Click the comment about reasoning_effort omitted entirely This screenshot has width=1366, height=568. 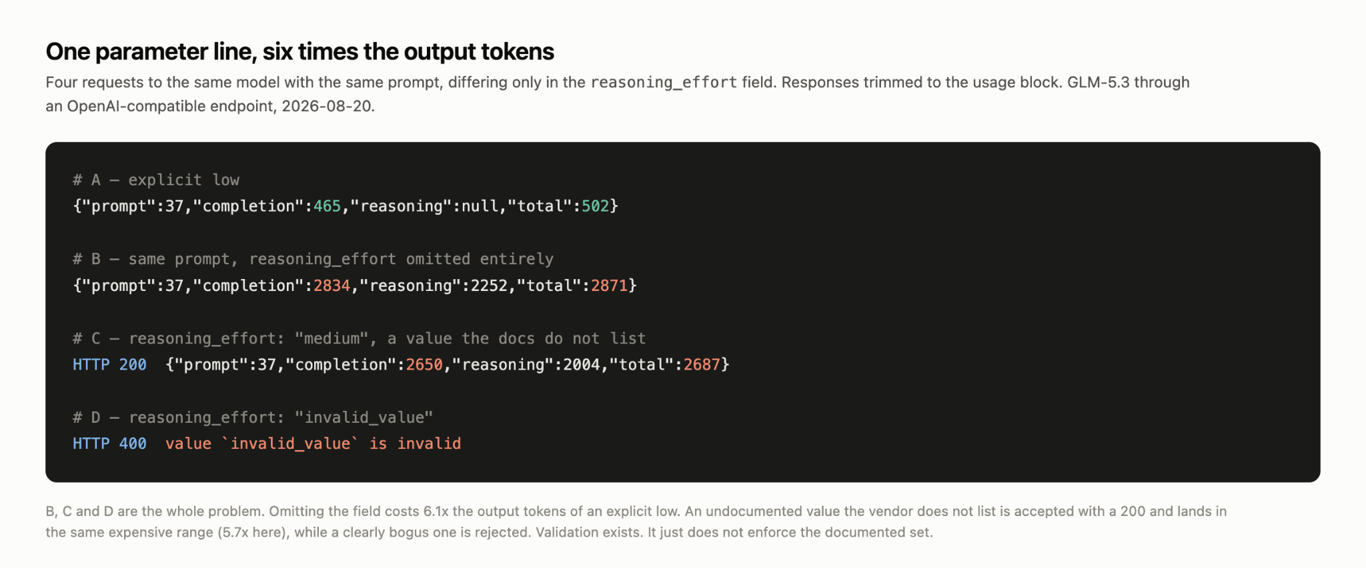point(313,259)
